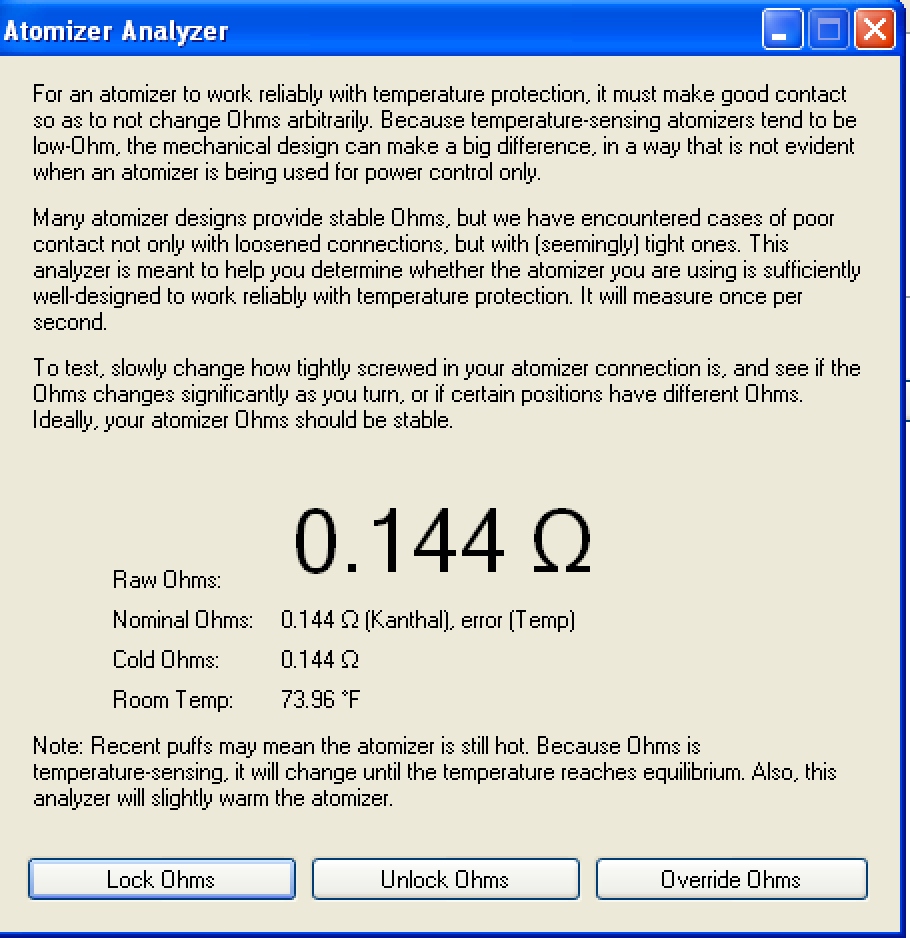Click the Cold Ohms 0.144 Ω value
Screen dimensions: 910x938
(320, 660)
